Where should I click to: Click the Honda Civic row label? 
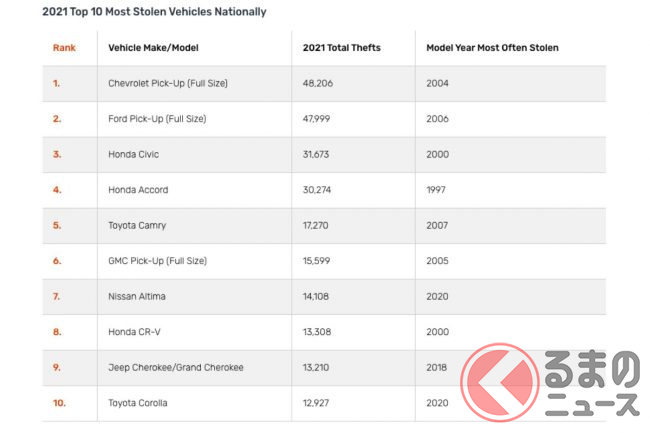tap(134, 154)
